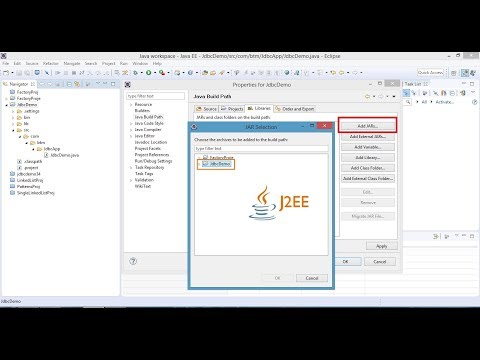The width and height of the screenshot is (480, 360).
Task: Click the green Run toolbar icon
Action: pos(149,73)
